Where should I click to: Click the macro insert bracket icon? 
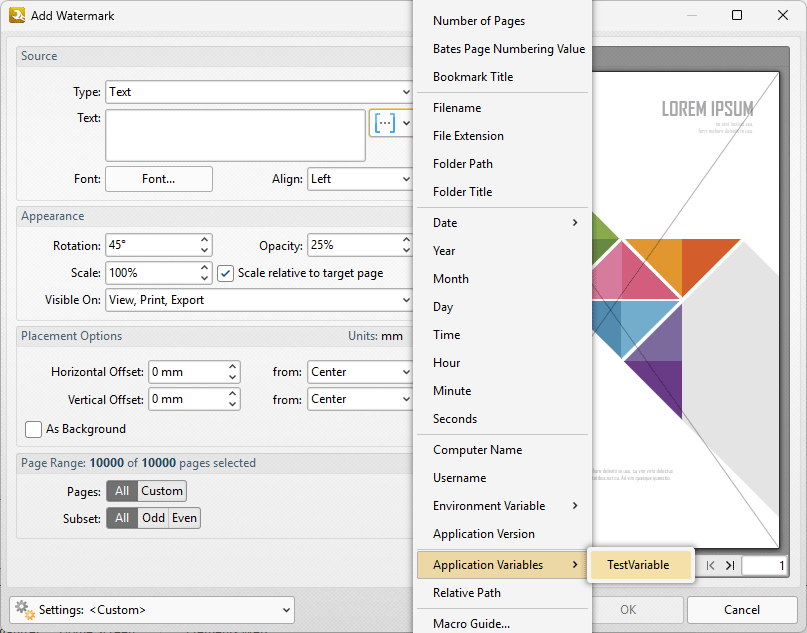tap(385, 122)
